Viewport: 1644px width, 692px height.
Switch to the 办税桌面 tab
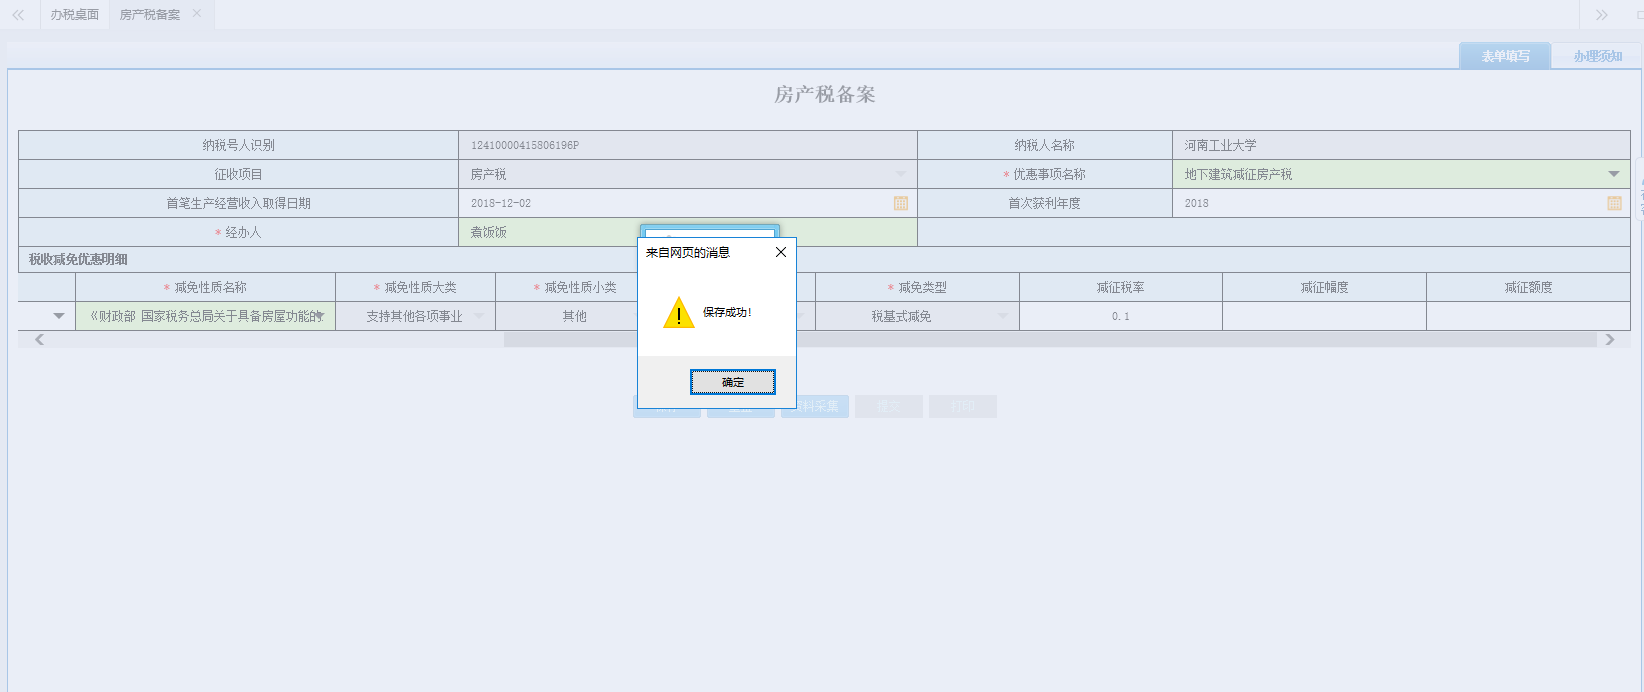pyautogui.click(x=75, y=14)
